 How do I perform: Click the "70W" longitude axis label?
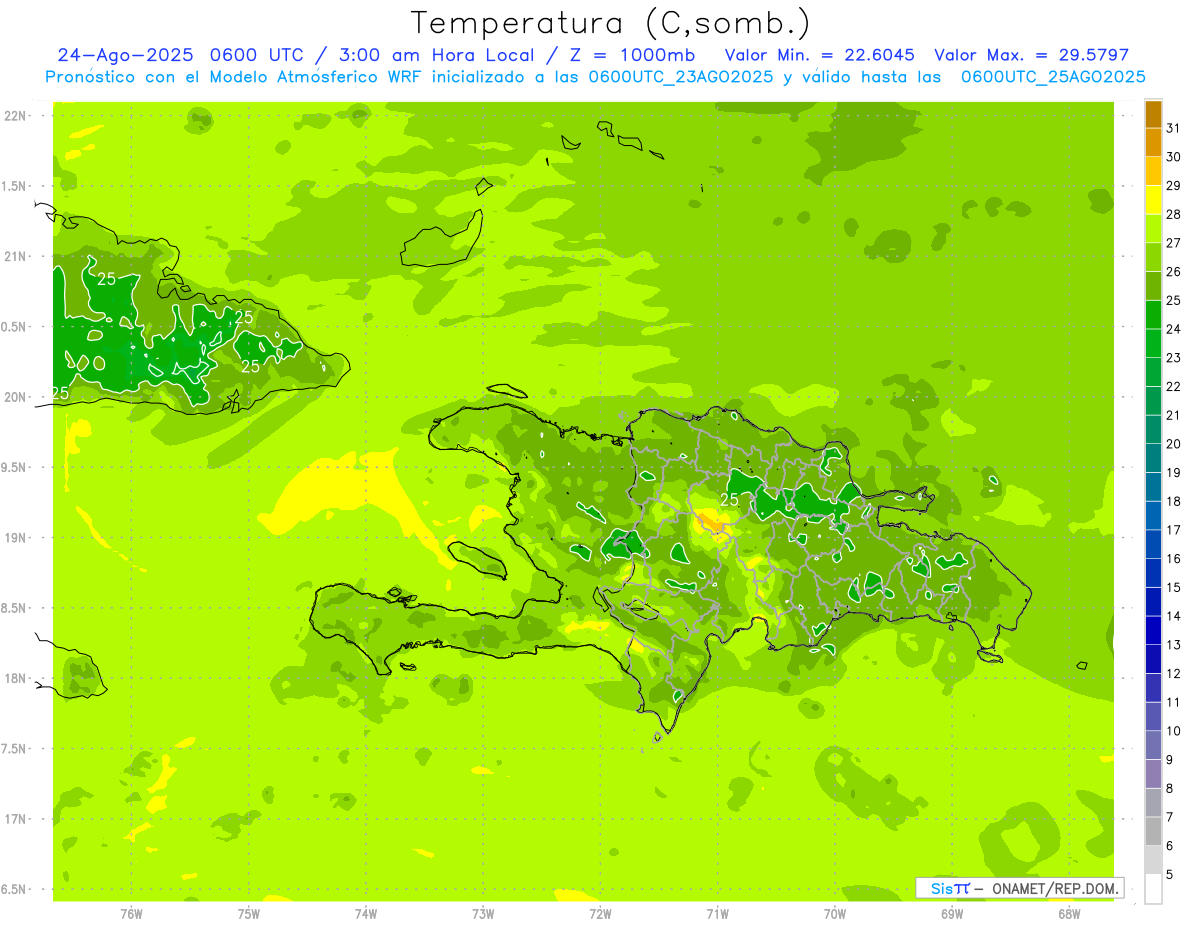pos(835,913)
